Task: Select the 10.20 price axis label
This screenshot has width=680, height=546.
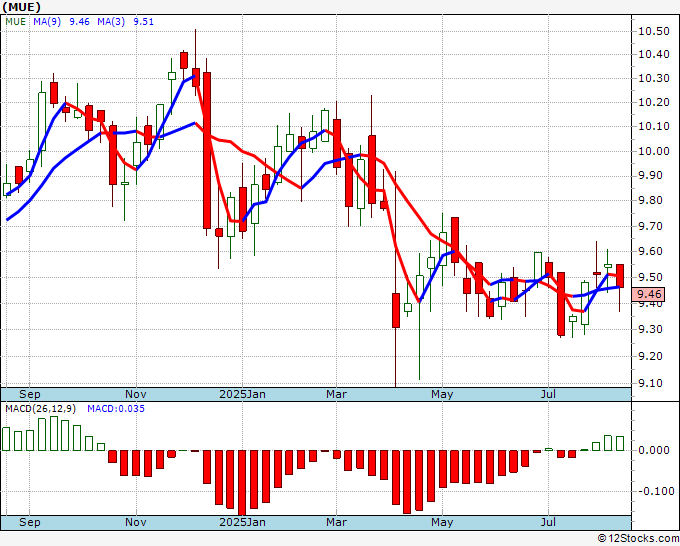Action: pyautogui.click(x=654, y=103)
